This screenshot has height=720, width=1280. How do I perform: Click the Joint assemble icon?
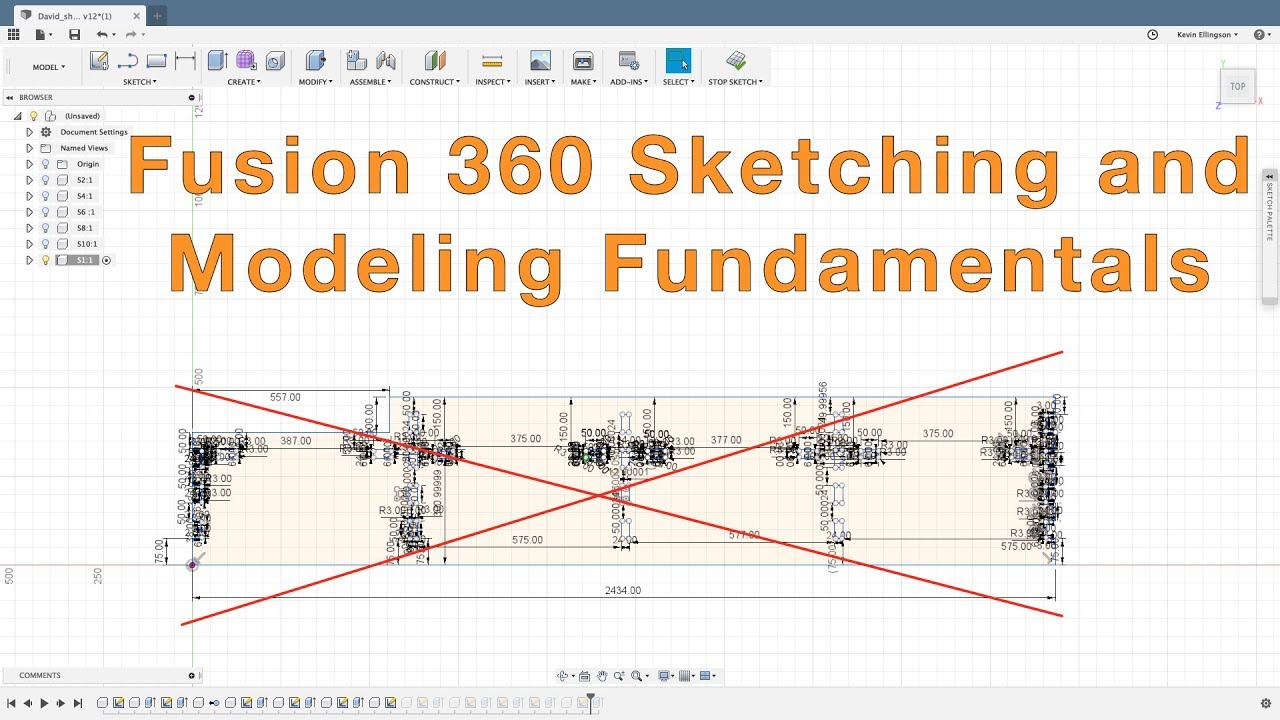(385, 61)
